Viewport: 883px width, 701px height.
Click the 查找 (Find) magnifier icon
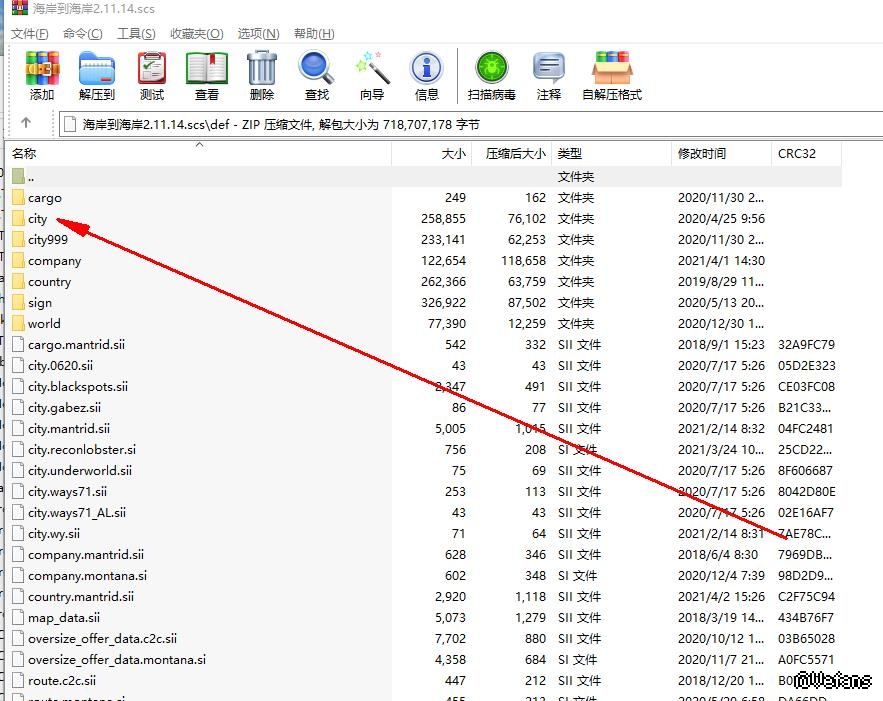pyautogui.click(x=316, y=76)
